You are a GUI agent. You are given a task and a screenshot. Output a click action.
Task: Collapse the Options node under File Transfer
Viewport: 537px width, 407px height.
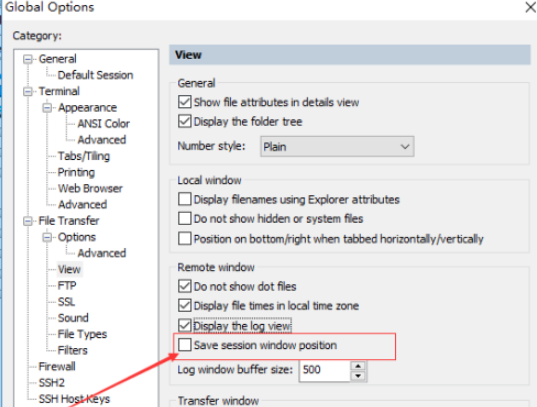click(x=47, y=237)
